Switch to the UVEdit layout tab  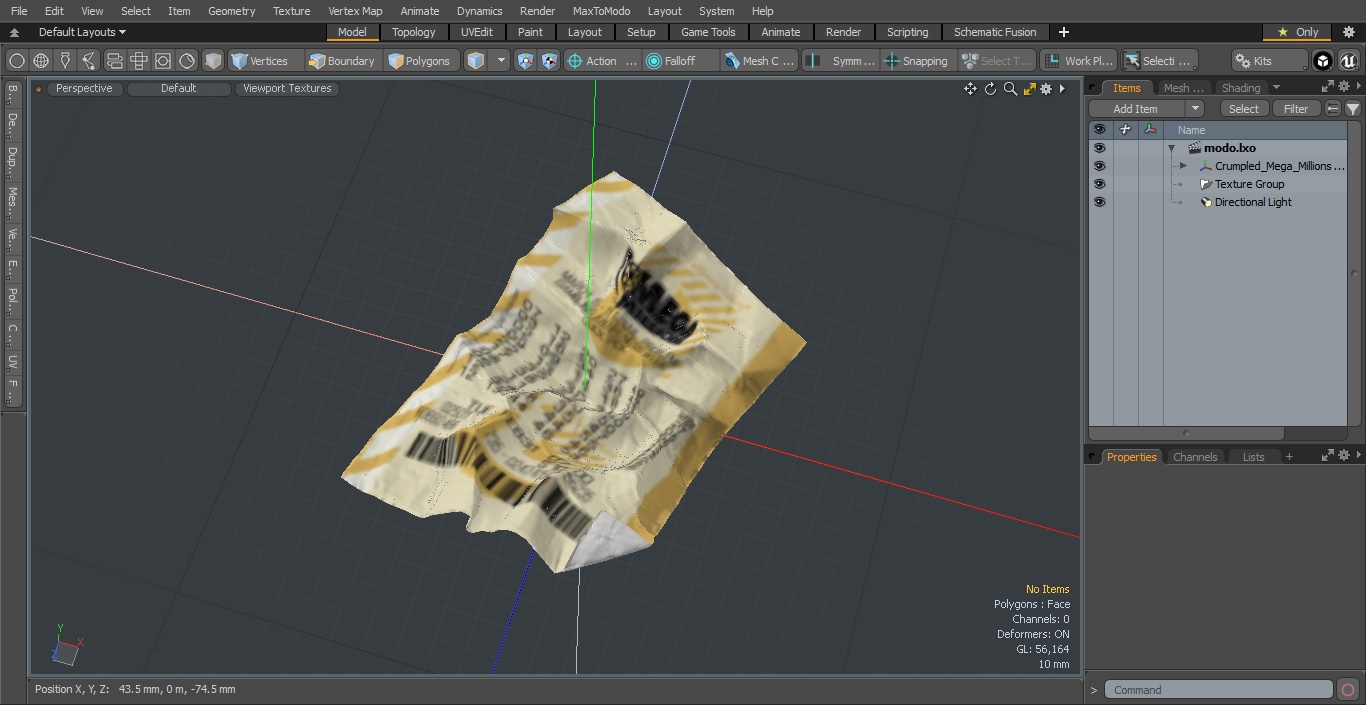[x=477, y=32]
